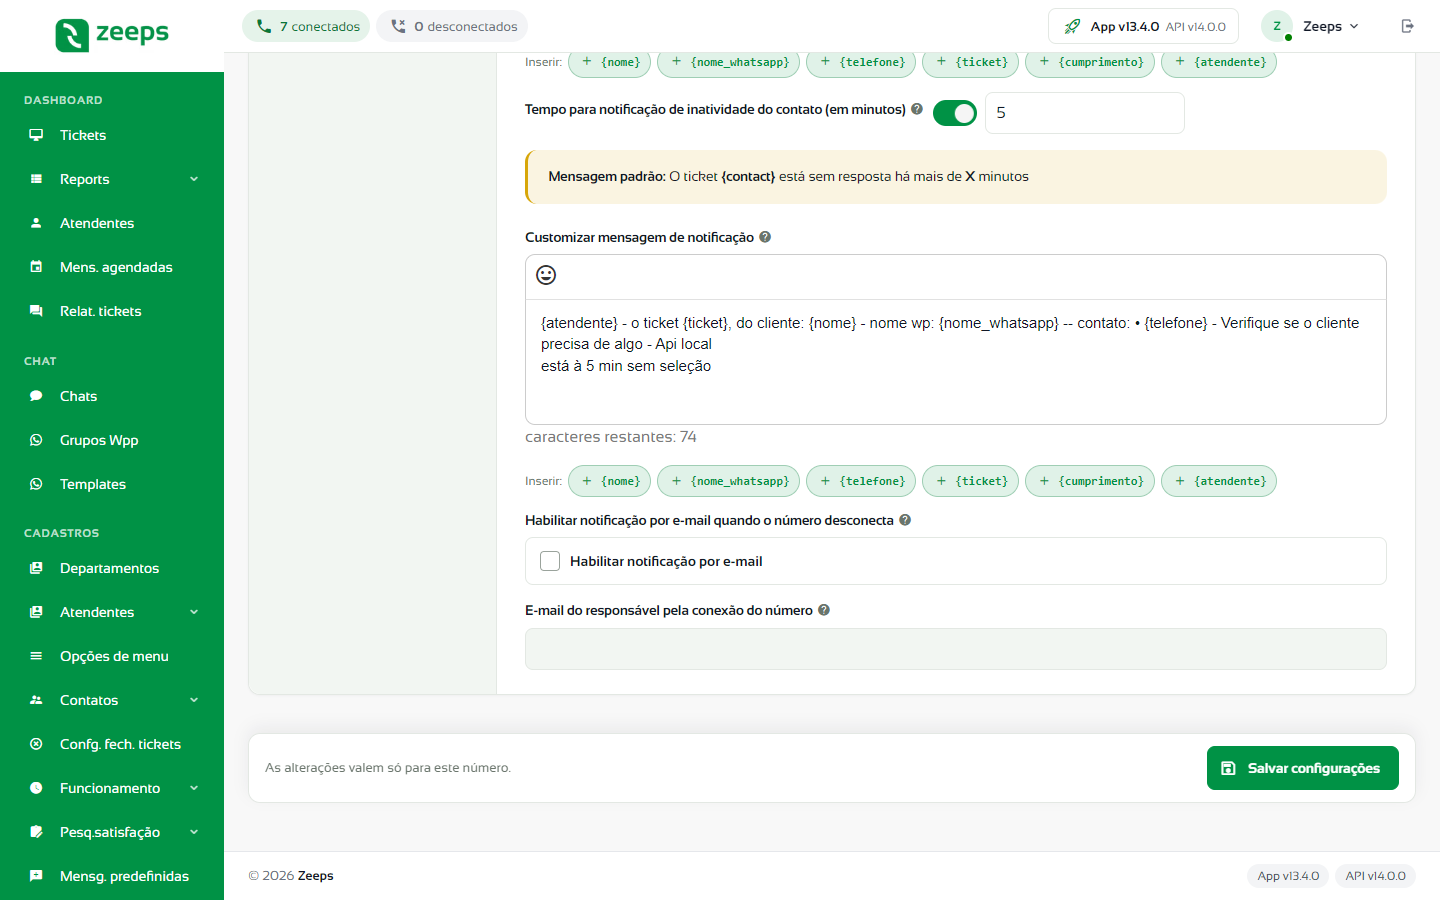This screenshot has height=900, width=1440.
Task: Expand the Reports submenu chevron
Action: point(194,179)
